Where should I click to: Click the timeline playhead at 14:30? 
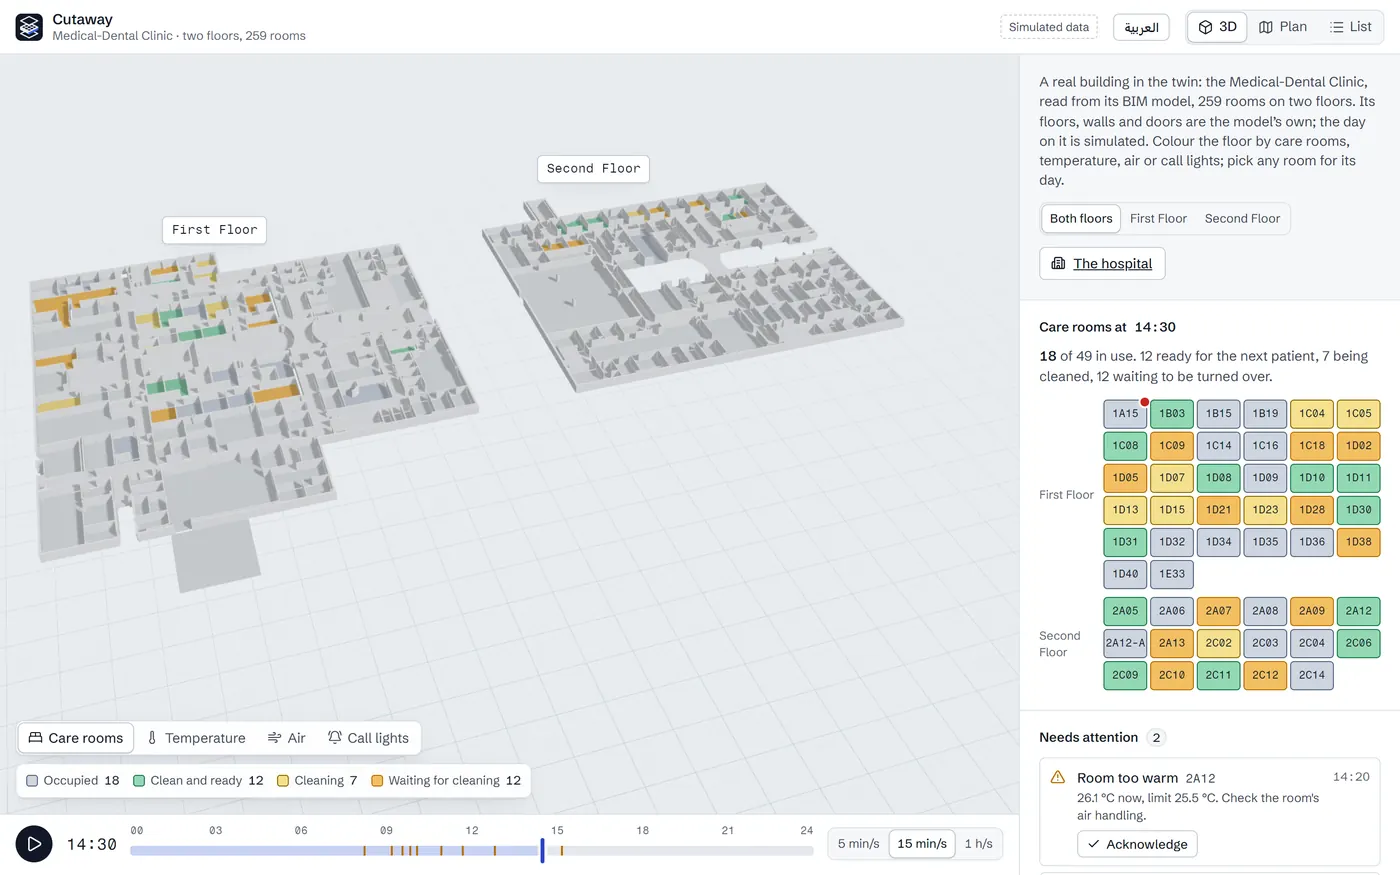543,851
